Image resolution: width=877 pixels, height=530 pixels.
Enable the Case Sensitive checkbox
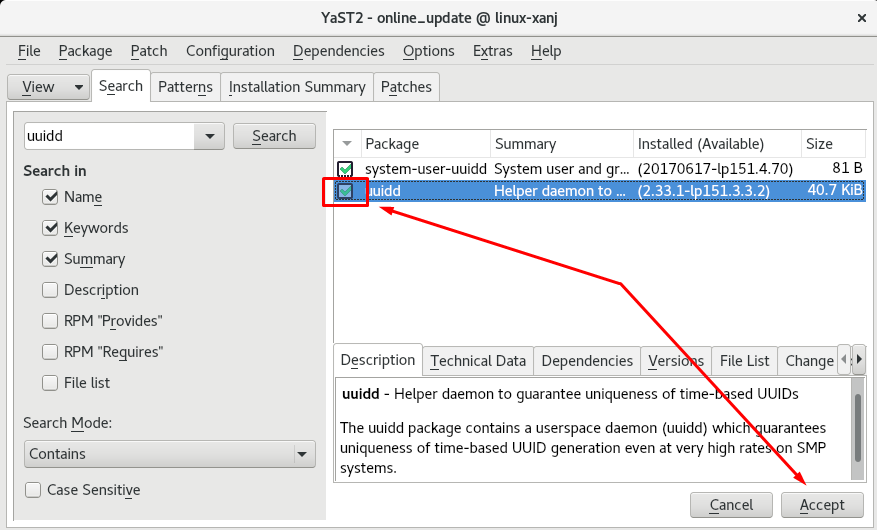tap(33, 490)
